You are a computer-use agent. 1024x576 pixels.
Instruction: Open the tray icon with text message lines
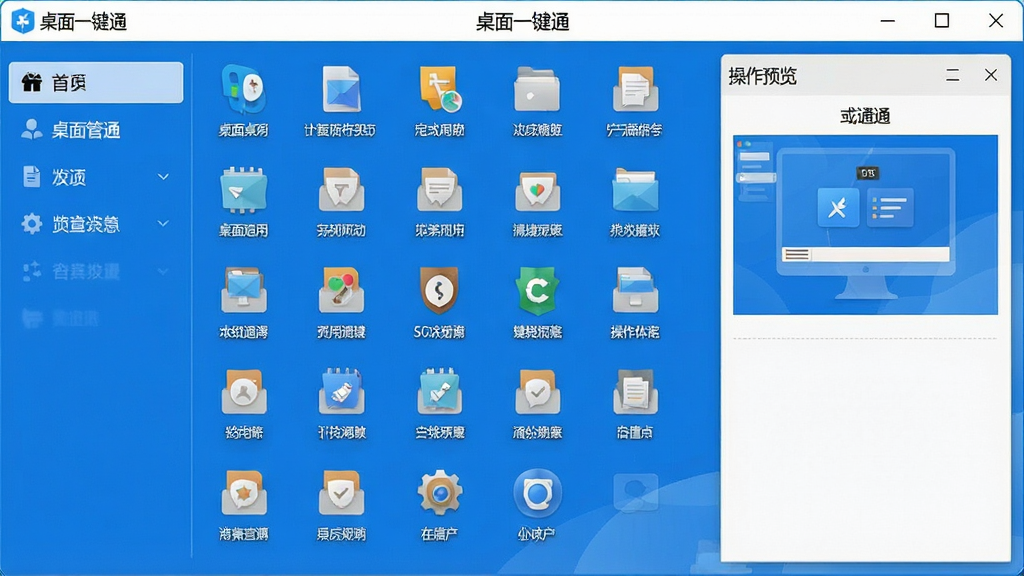[x=440, y=190]
